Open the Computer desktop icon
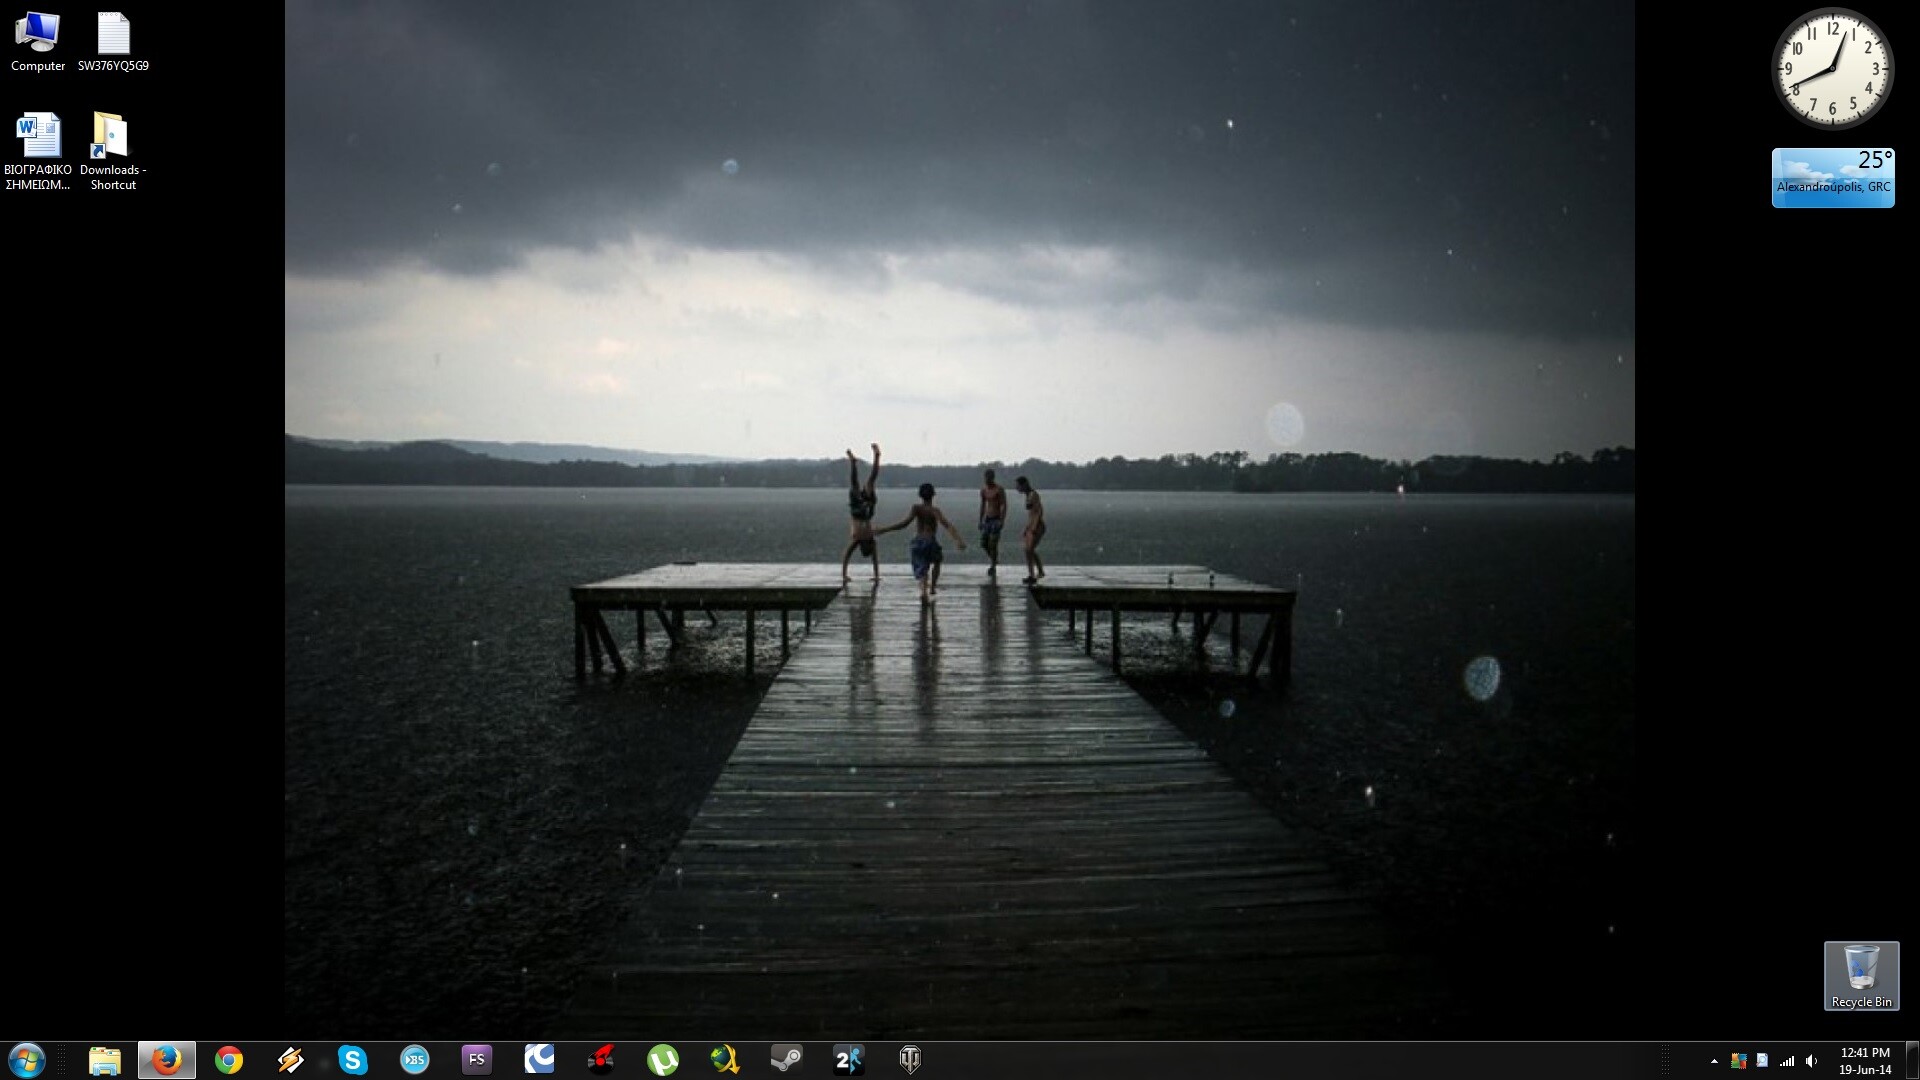1920x1080 pixels. point(38,42)
